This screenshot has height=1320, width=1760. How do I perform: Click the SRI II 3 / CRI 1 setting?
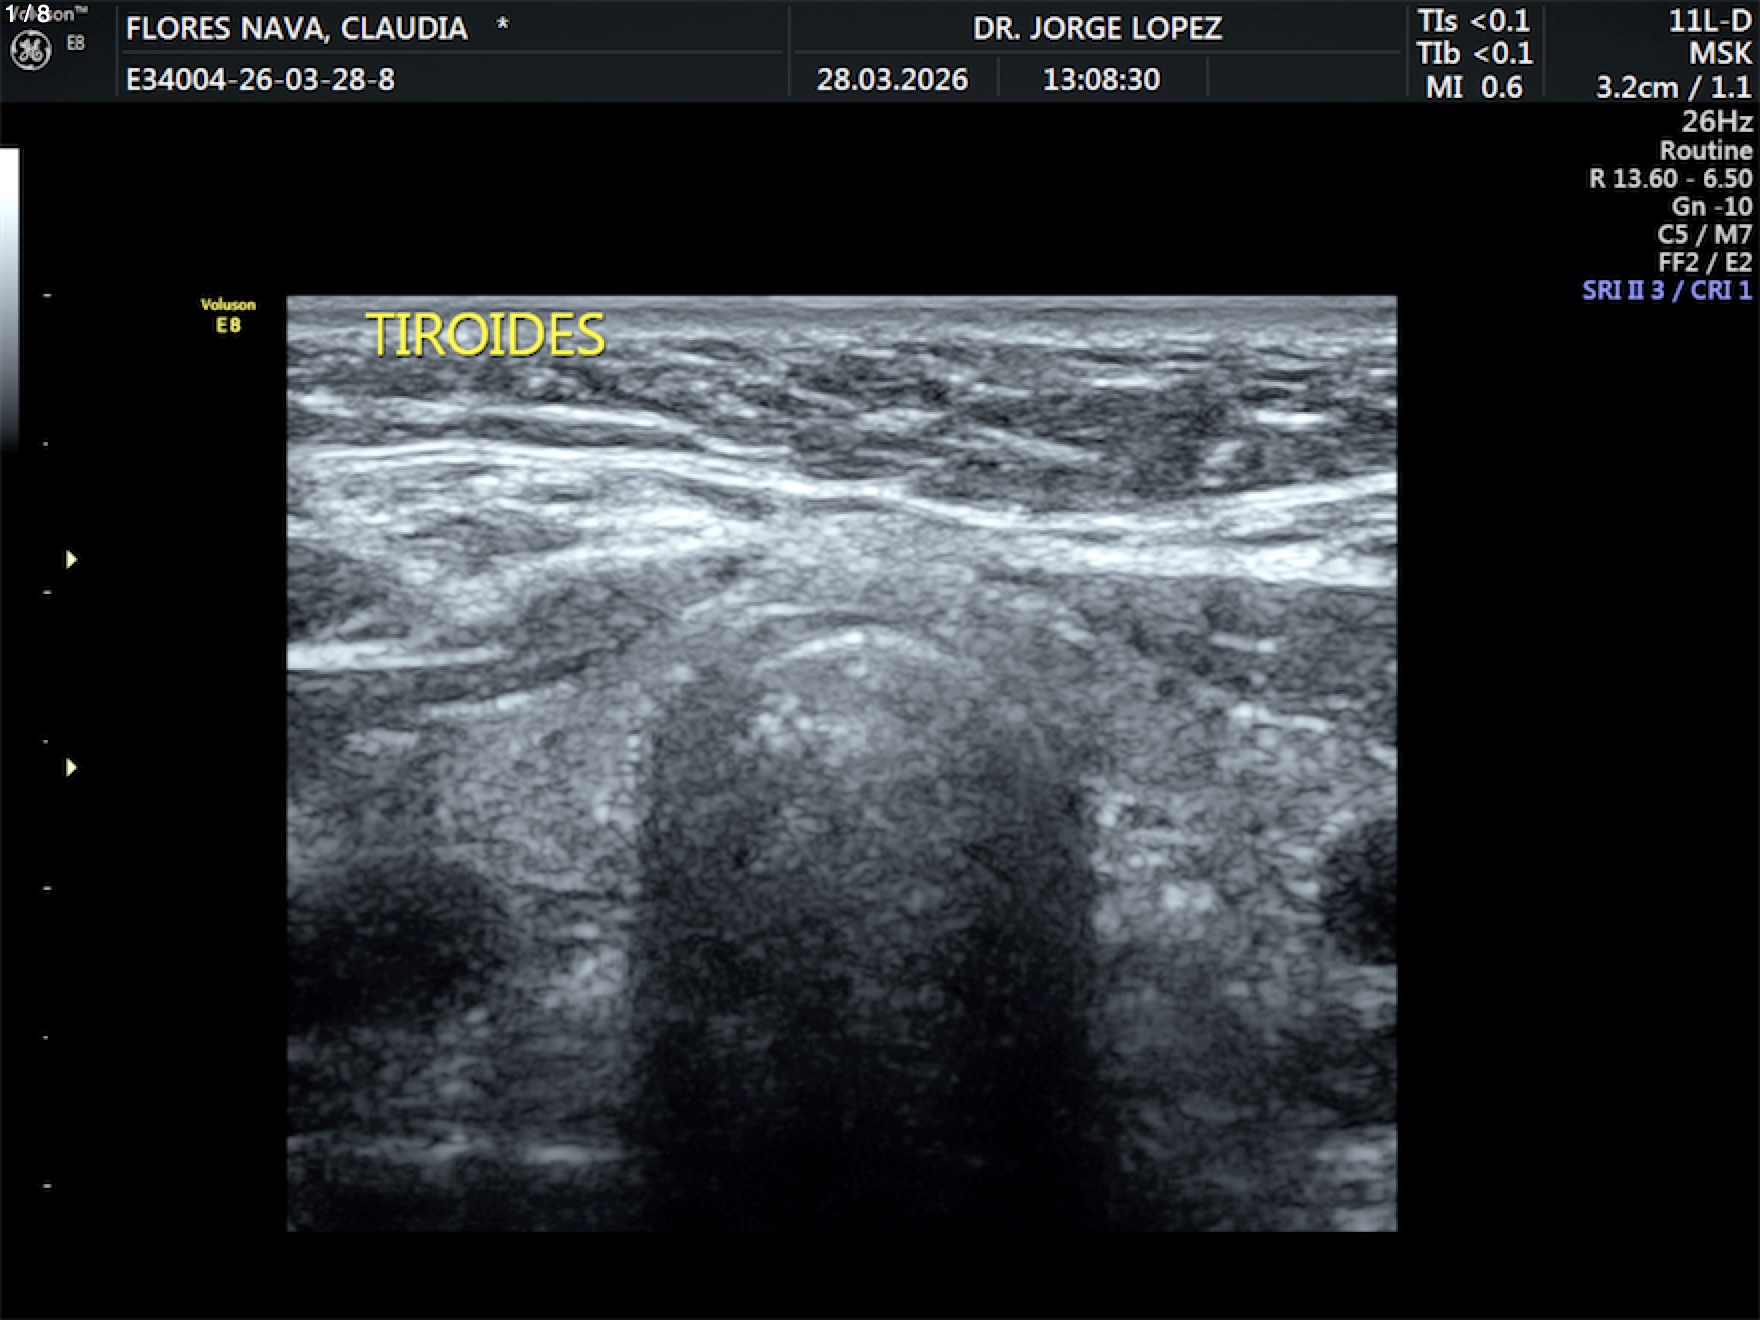click(x=1666, y=291)
